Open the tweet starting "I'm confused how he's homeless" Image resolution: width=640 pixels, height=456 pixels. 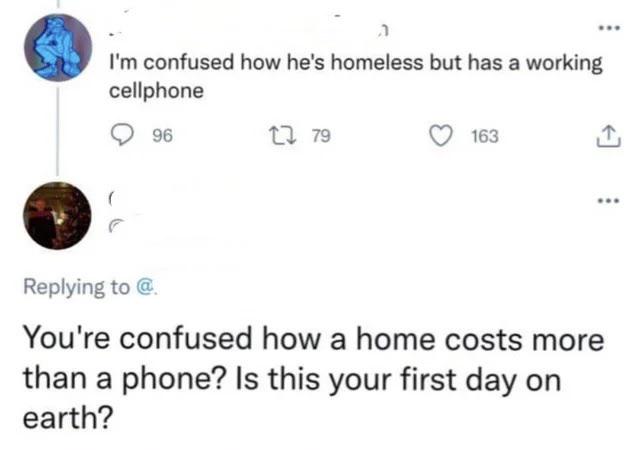[x=355, y=63]
